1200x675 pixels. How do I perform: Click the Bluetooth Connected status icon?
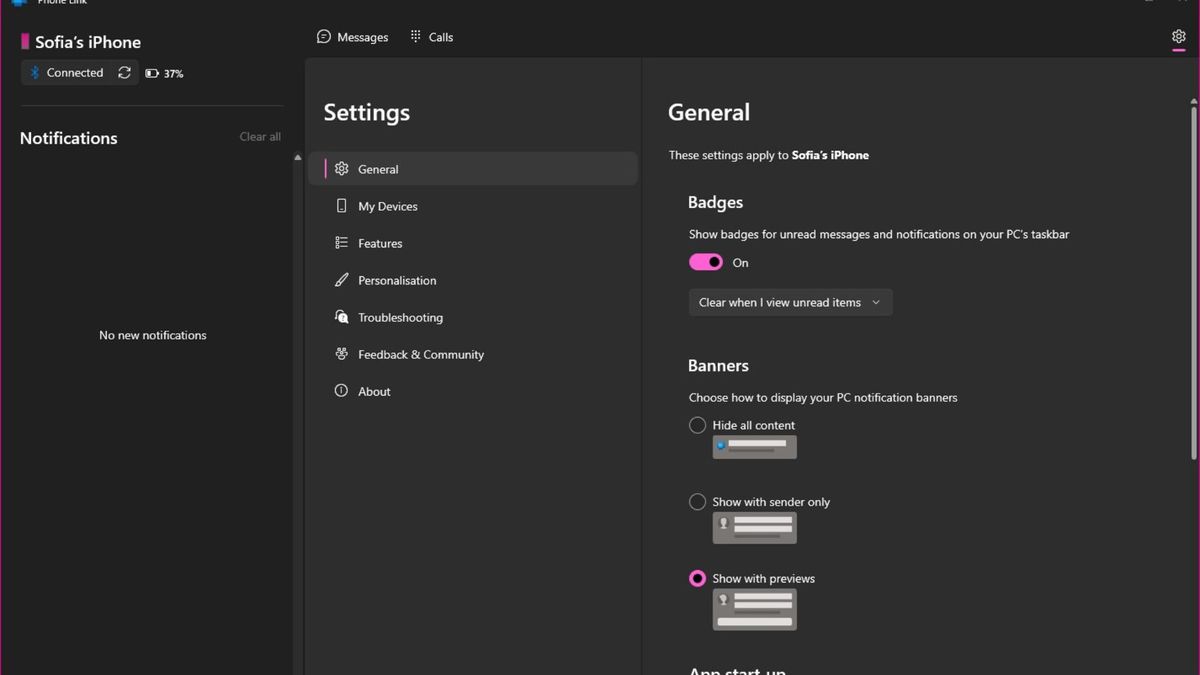34,73
